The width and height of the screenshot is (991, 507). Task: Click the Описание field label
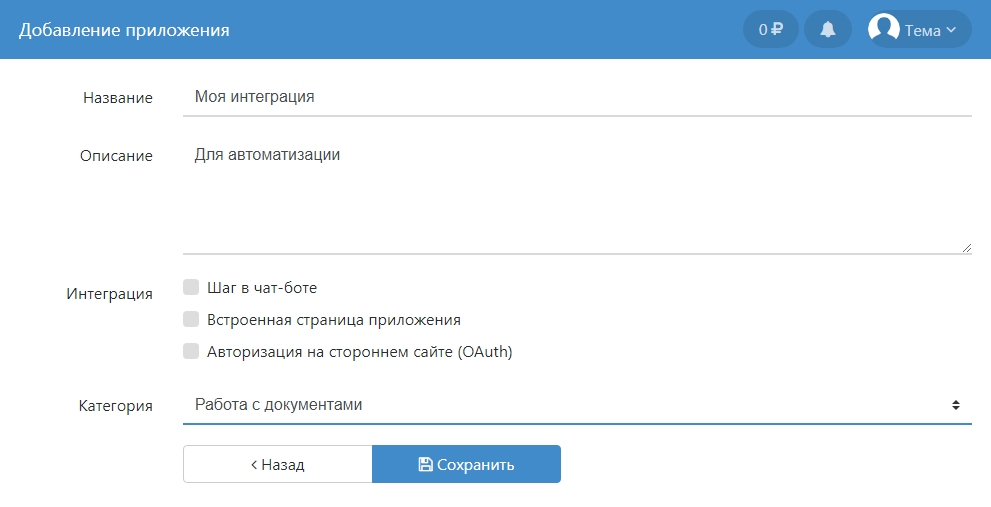point(116,156)
